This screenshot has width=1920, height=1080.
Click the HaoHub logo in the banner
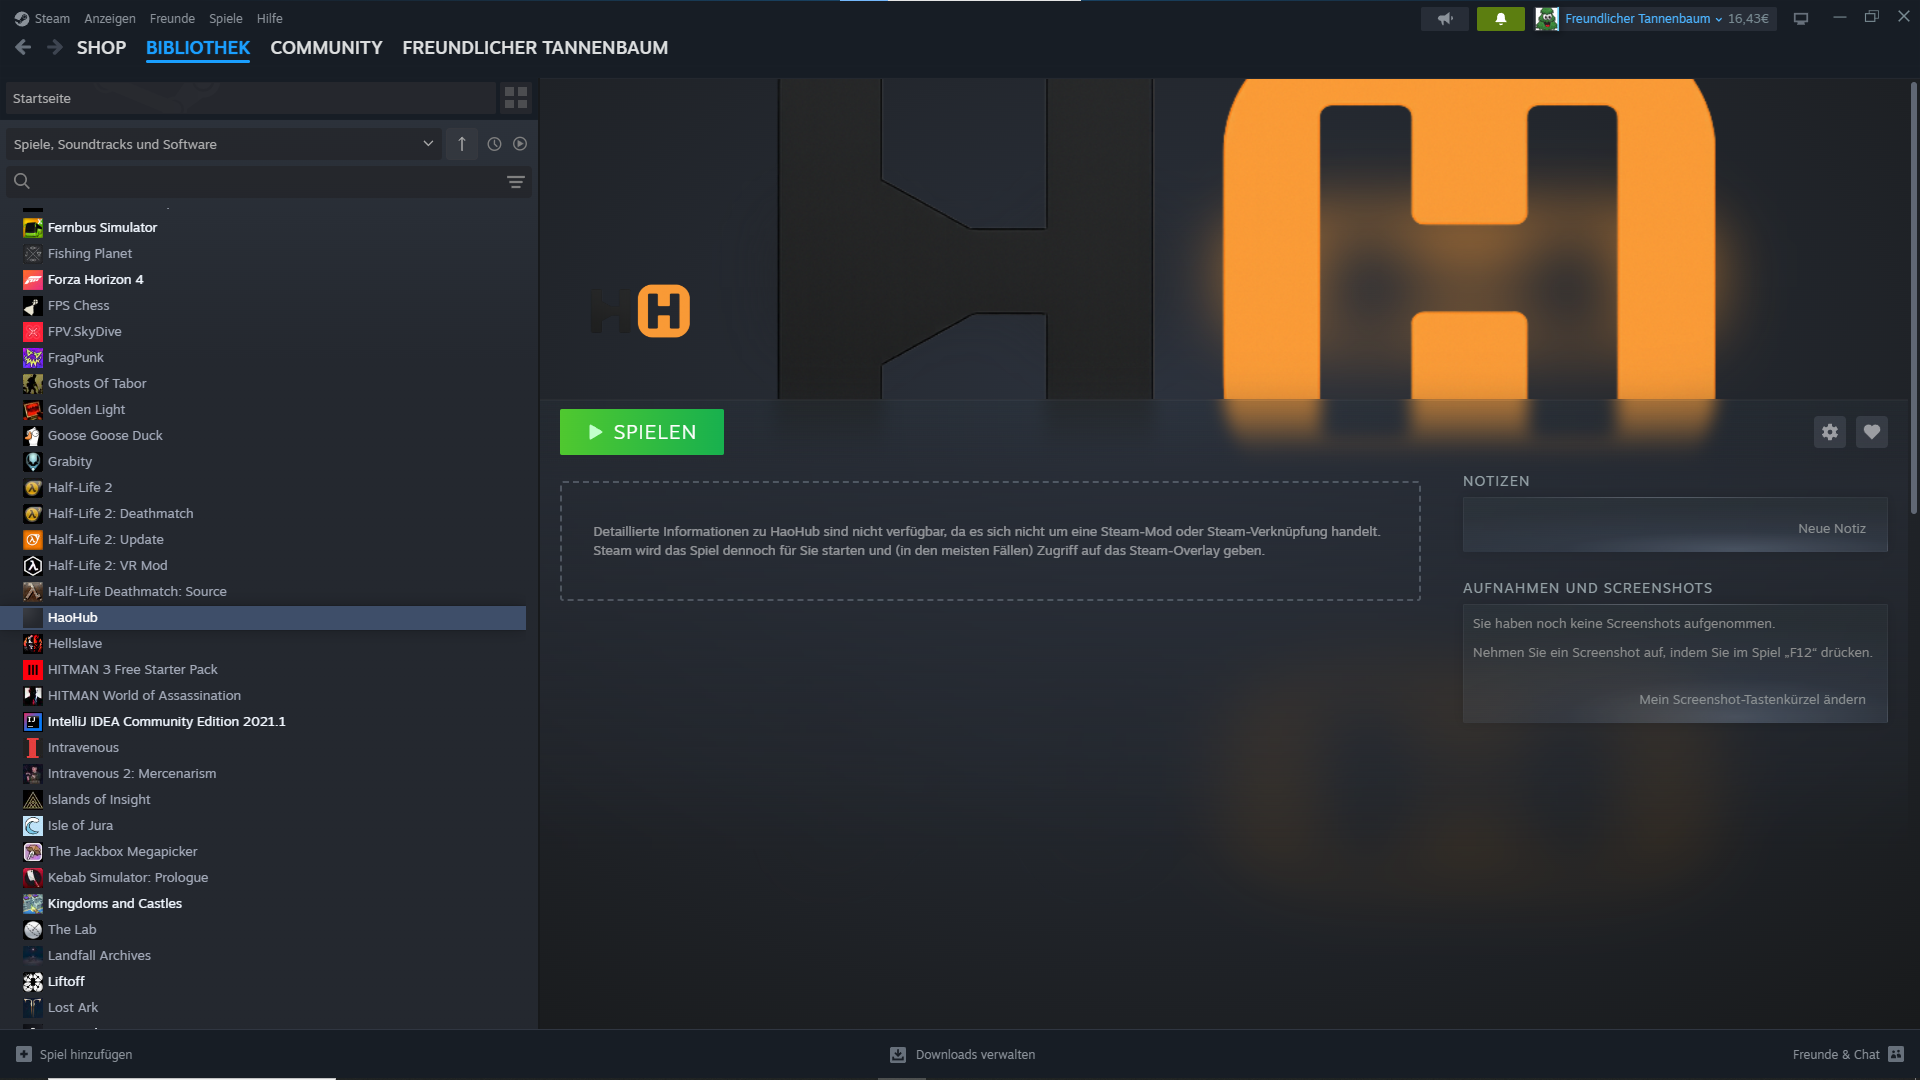point(640,311)
